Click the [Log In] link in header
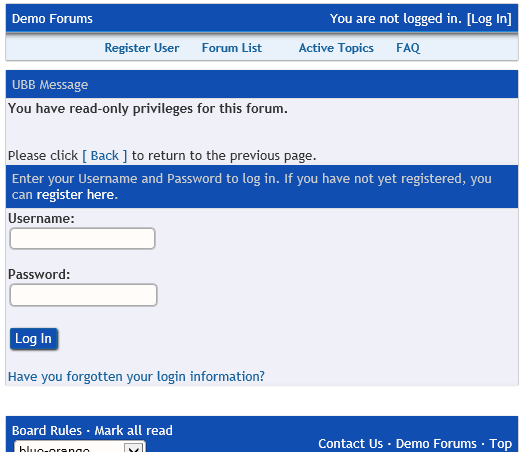The height and width of the screenshot is (452, 521). [489, 19]
